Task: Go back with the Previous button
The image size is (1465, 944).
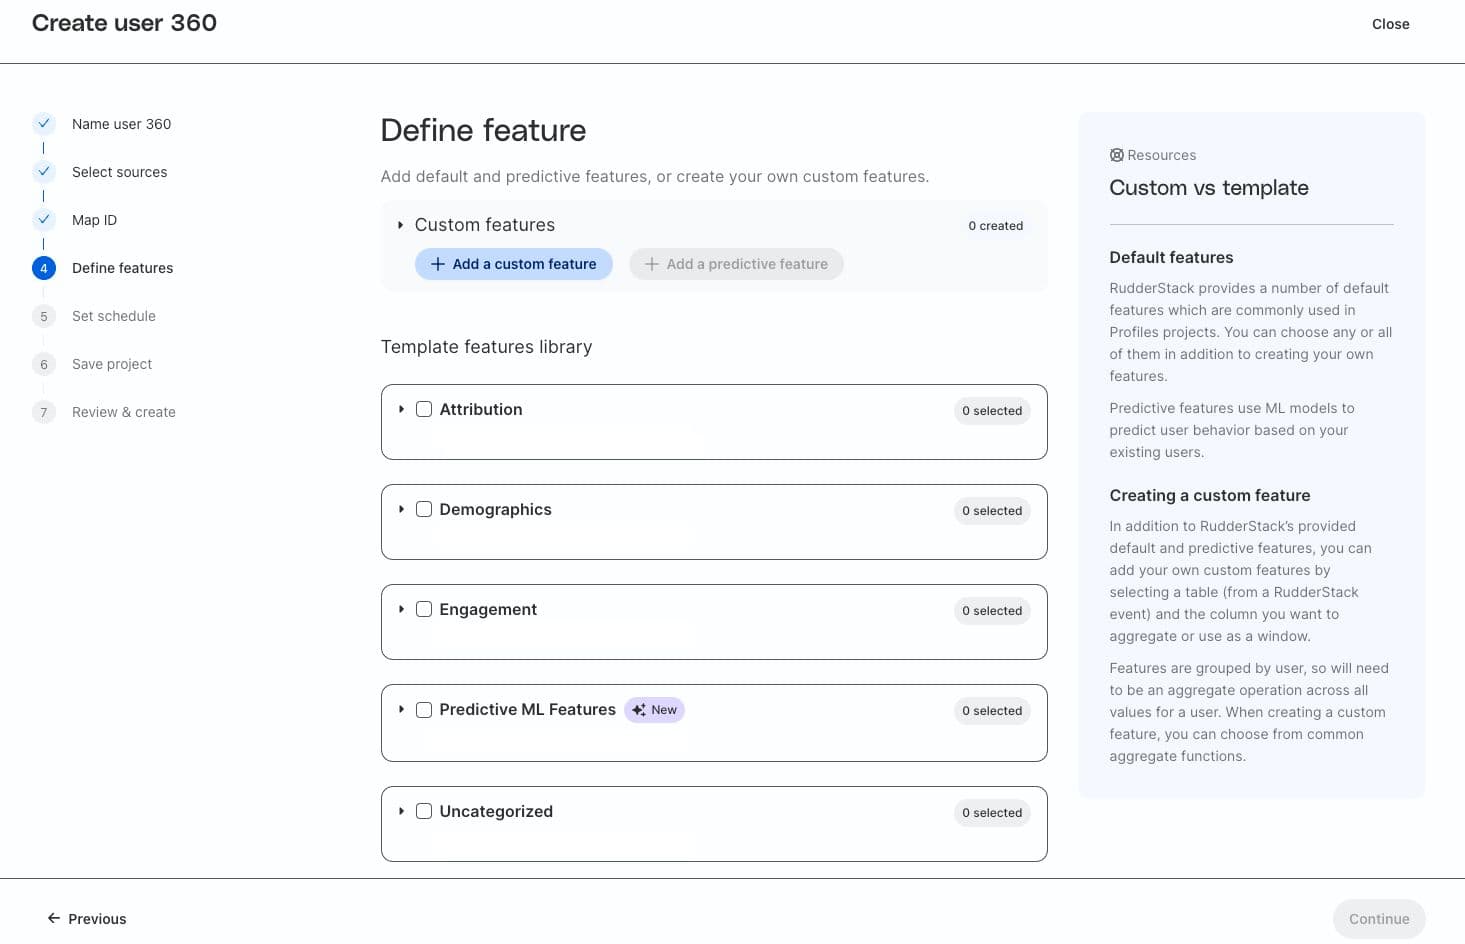Action: tap(87, 919)
